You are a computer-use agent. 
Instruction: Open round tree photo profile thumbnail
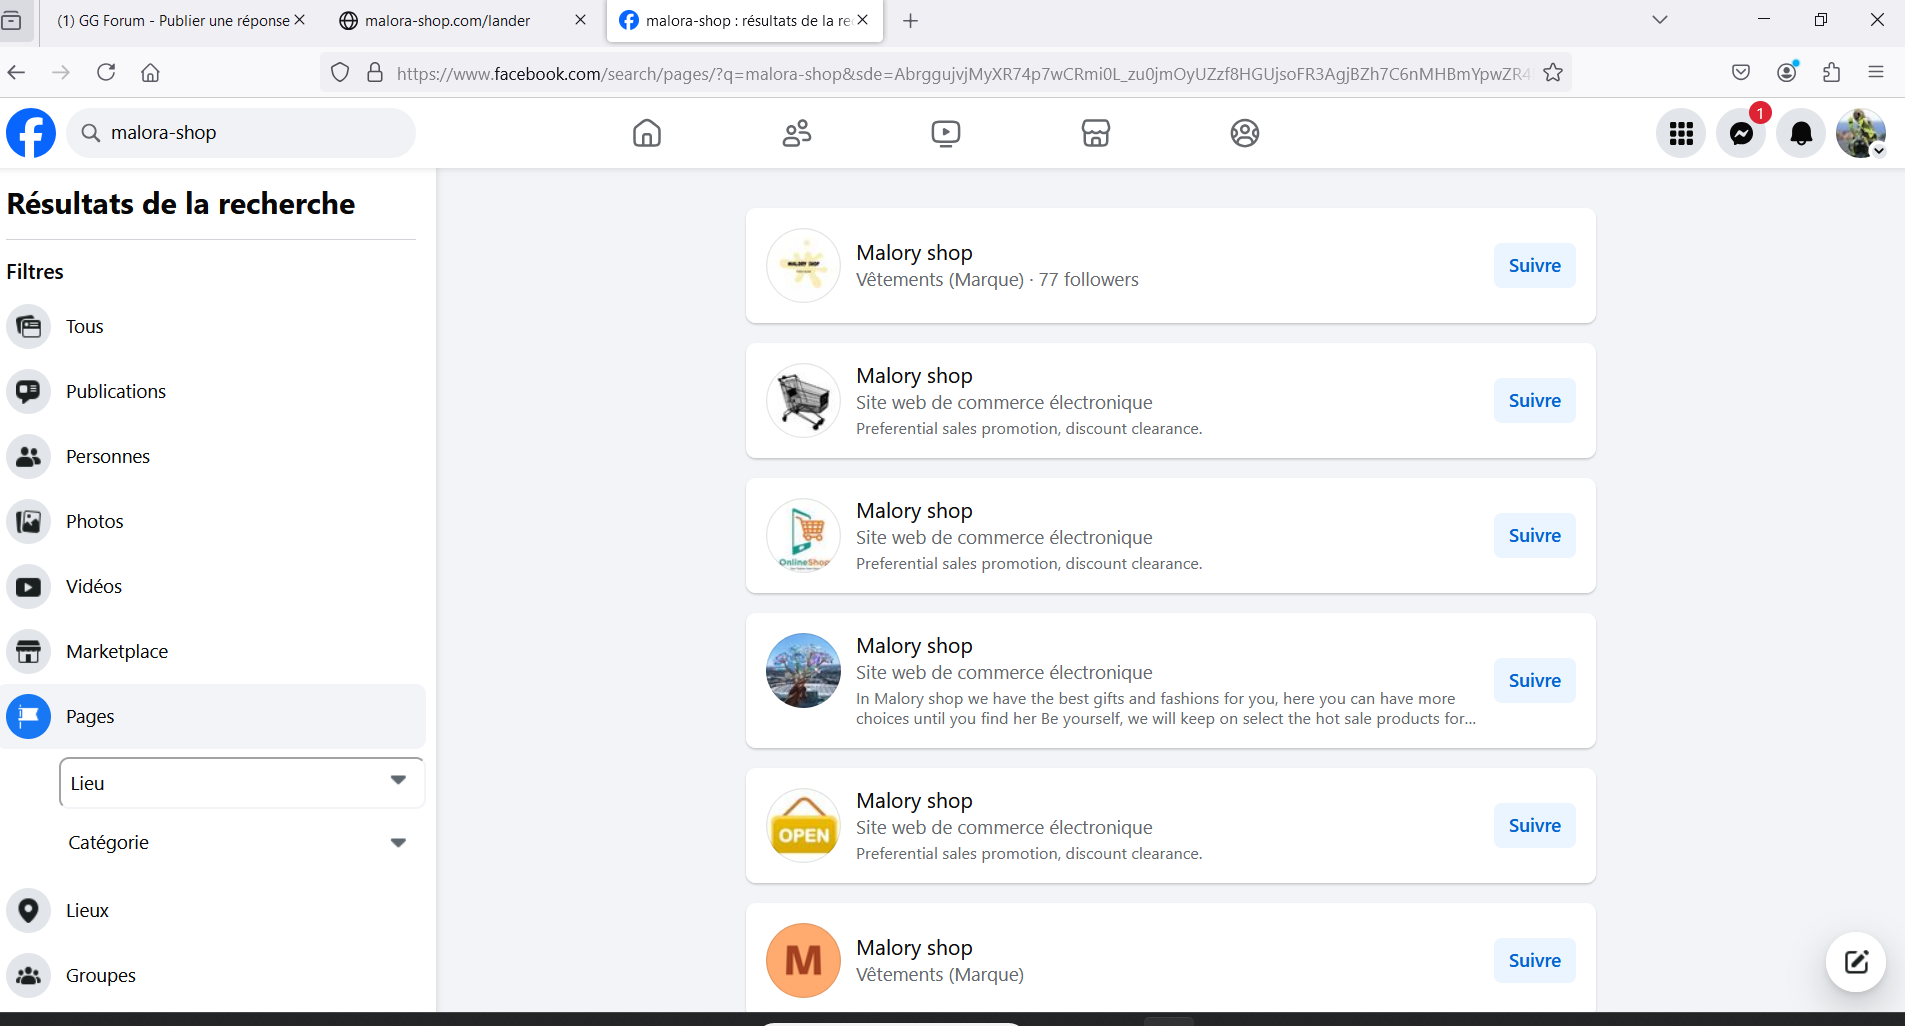803,671
